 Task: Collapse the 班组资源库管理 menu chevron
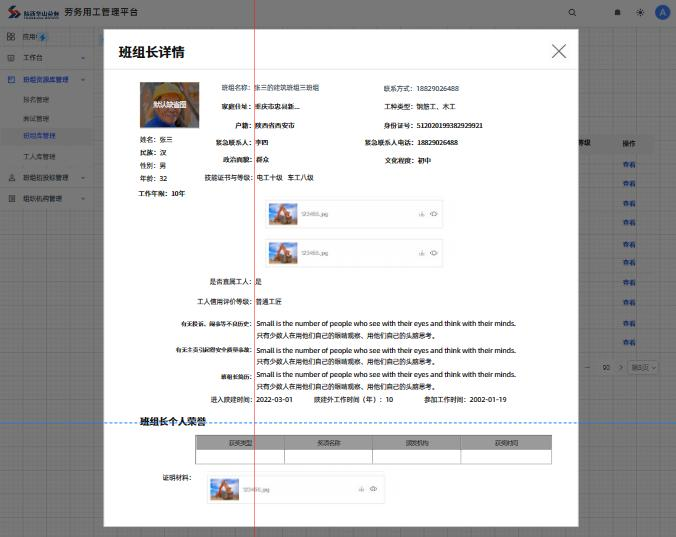tap(83, 80)
